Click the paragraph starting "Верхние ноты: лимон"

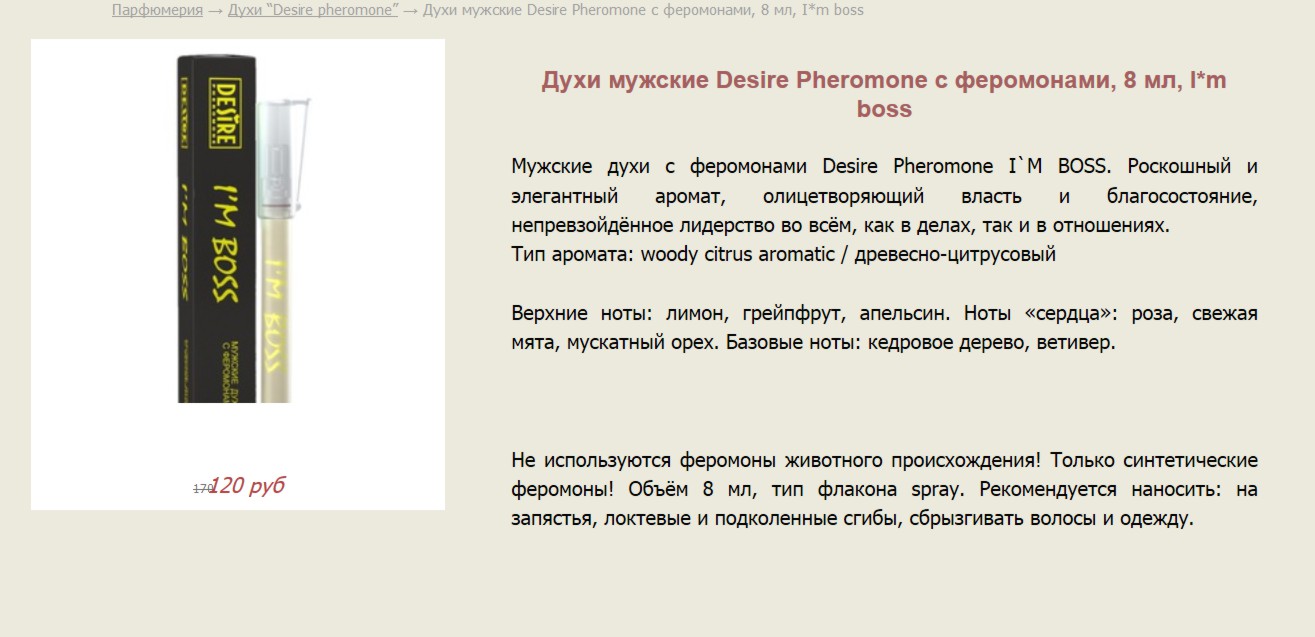click(x=884, y=328)
